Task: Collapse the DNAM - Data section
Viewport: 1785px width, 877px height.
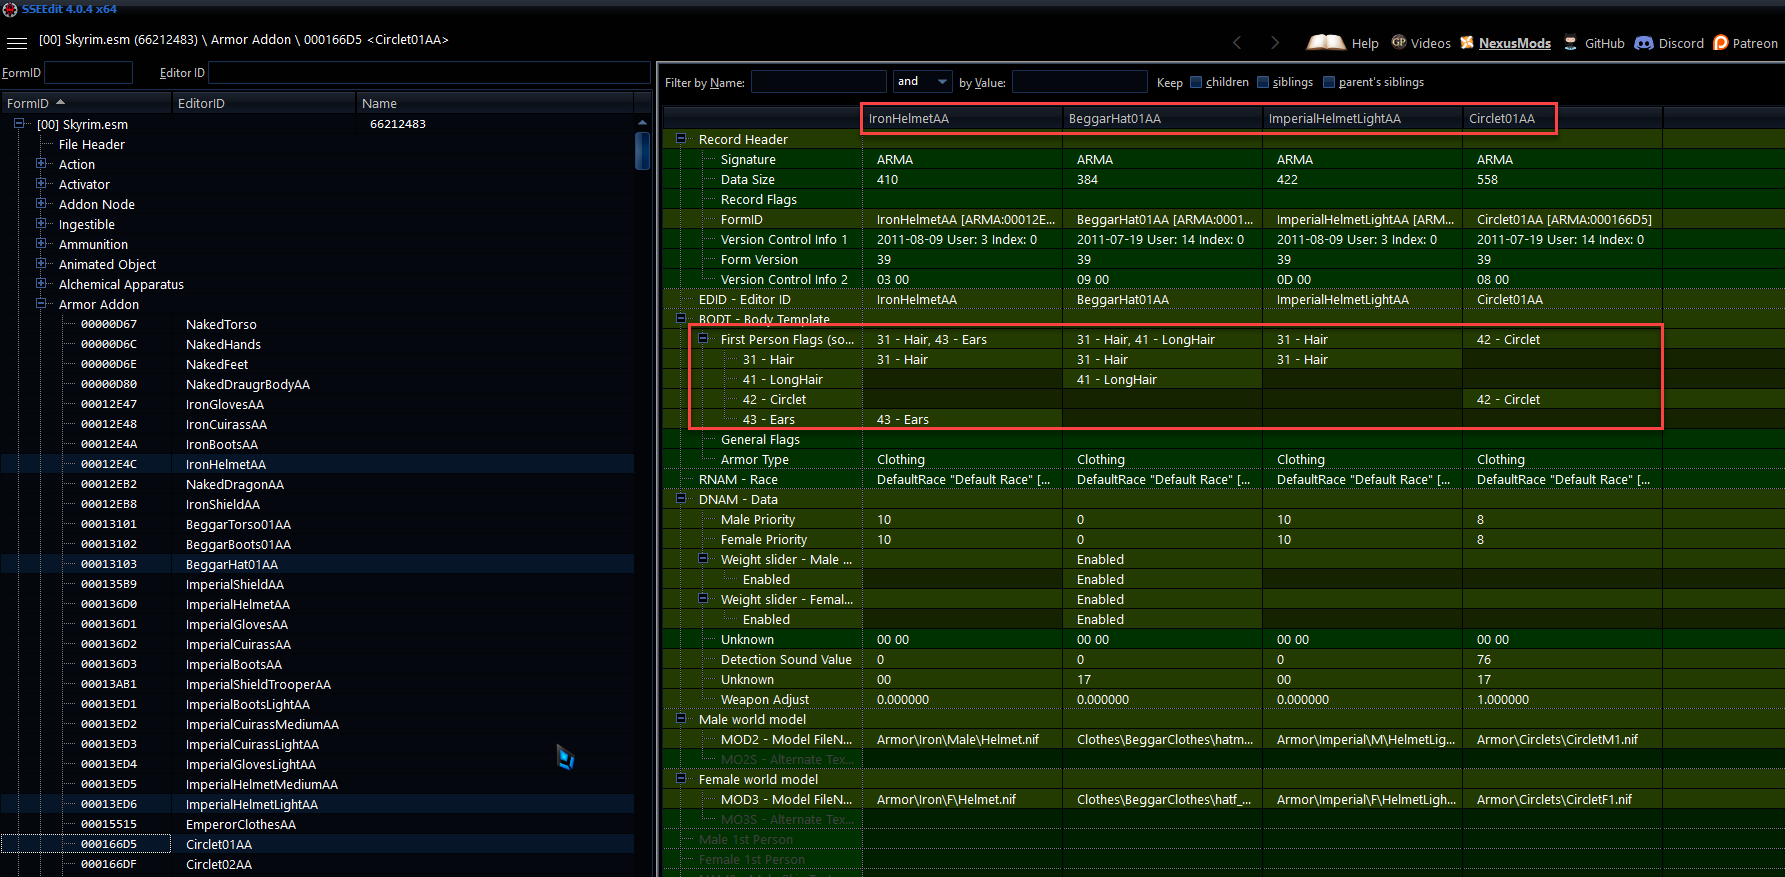Action: click(681, 499)
